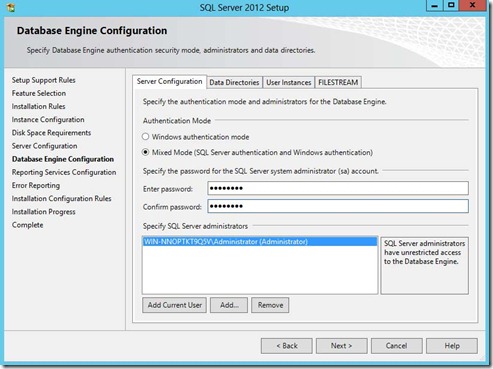This screenshot has height=369, width=493.
Task: Click Installation Progress step in sidebar
Action: point(43,212)
